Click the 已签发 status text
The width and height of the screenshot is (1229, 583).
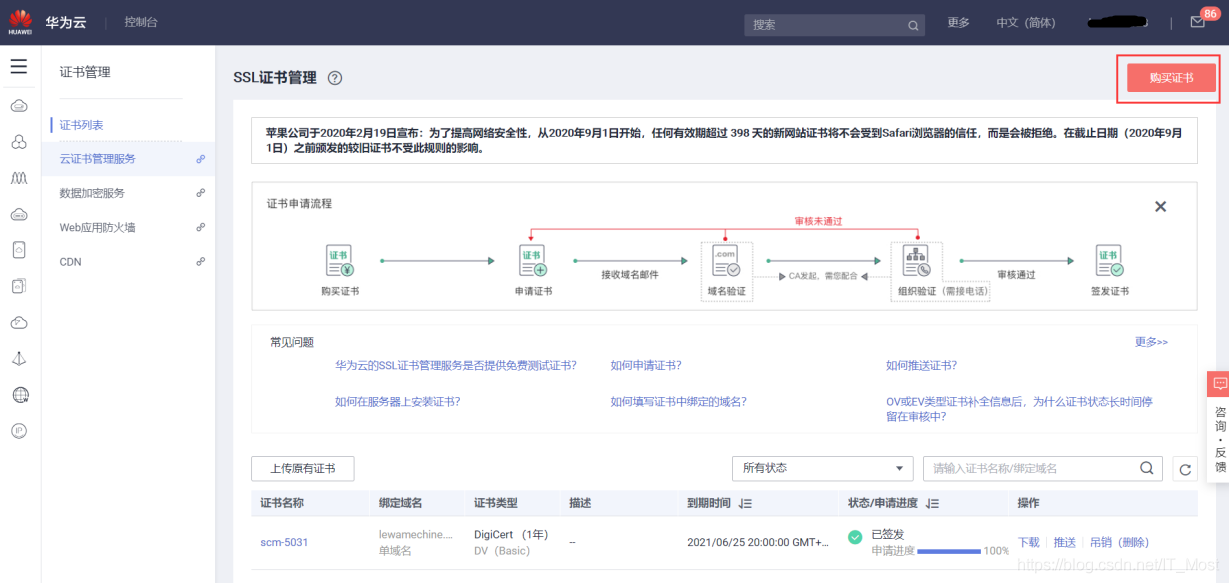click(887, 535)
